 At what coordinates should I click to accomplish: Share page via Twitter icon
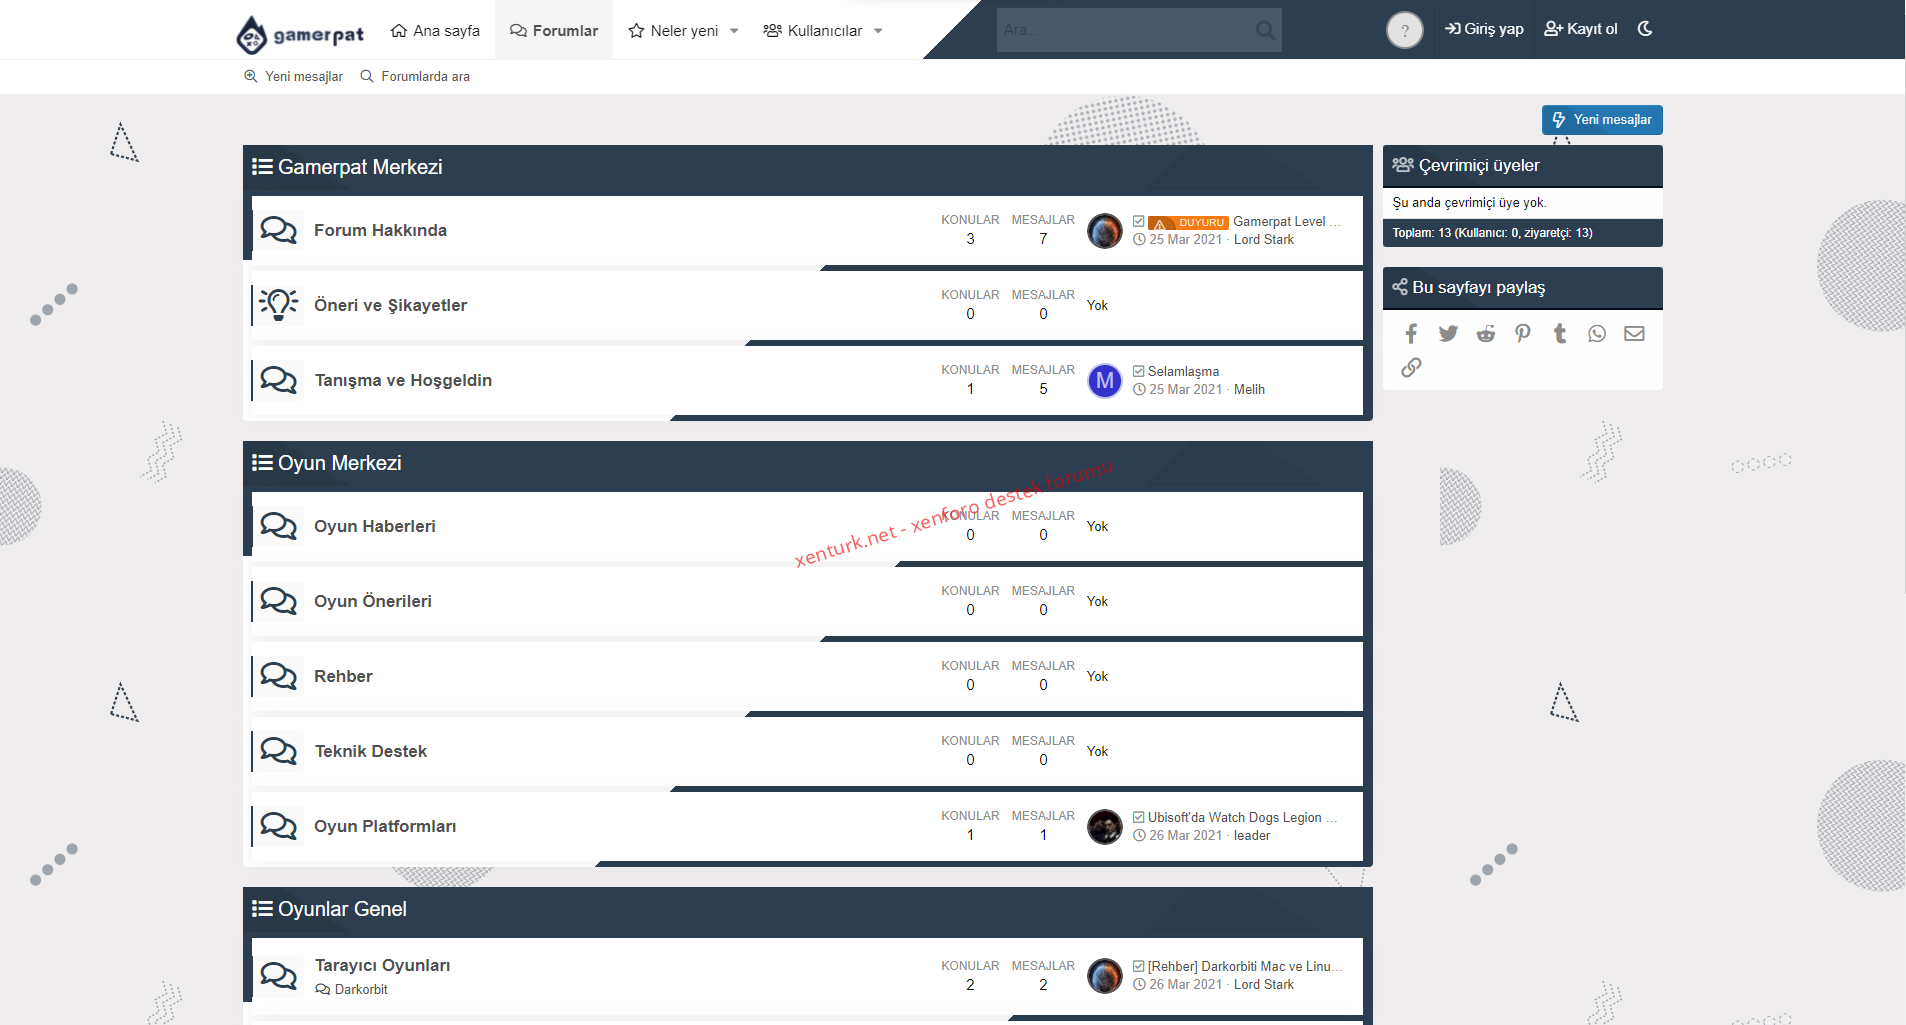click(x=1448, y=334)
